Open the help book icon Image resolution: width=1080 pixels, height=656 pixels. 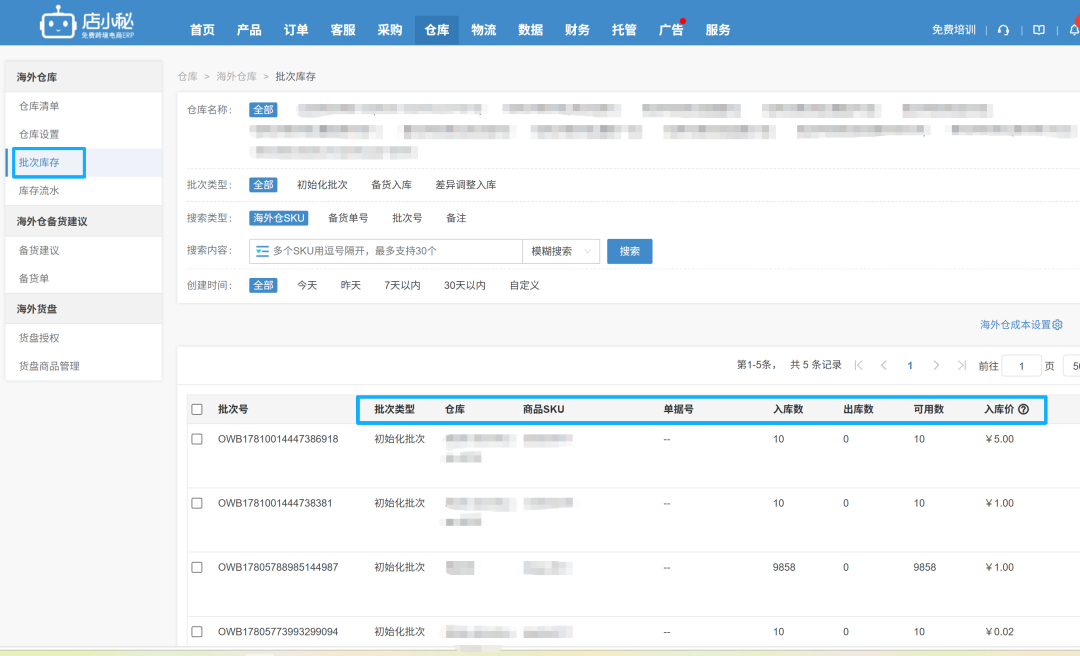1039,30
